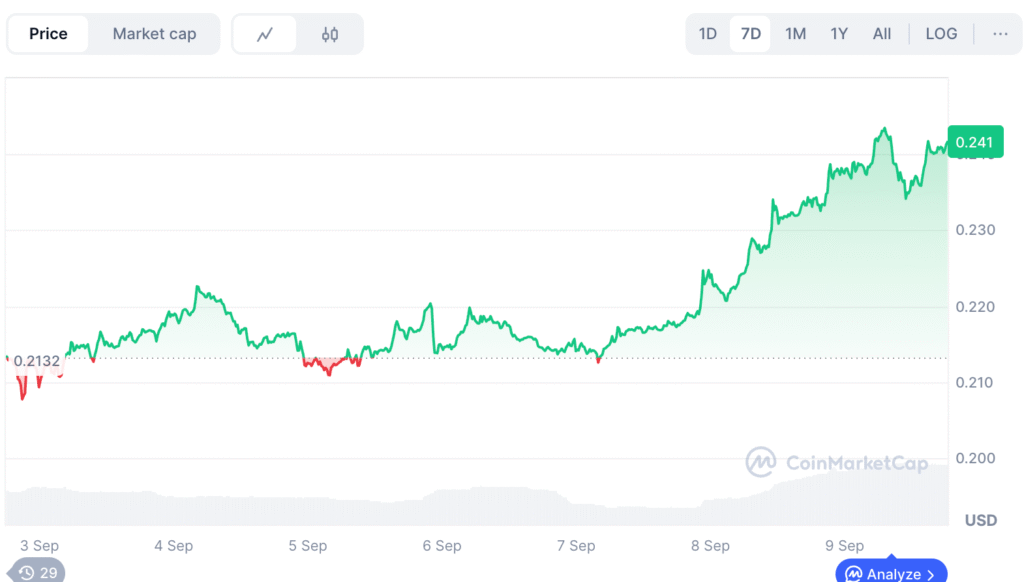This screenshot has width=1024, height=582.
Task: Show the 1Y time range
Action: [839, 34]
